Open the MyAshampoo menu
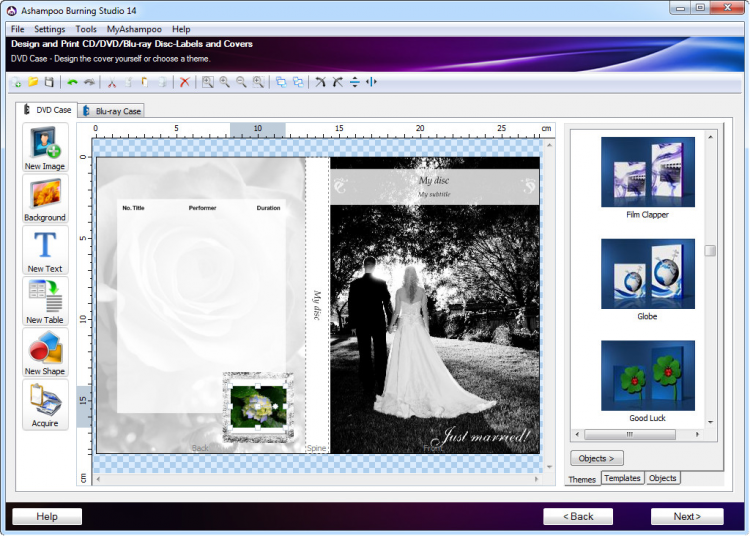Image resolution: width=750 pixels, height=536 pixels. pyautogui.click(x=134, y=30)
